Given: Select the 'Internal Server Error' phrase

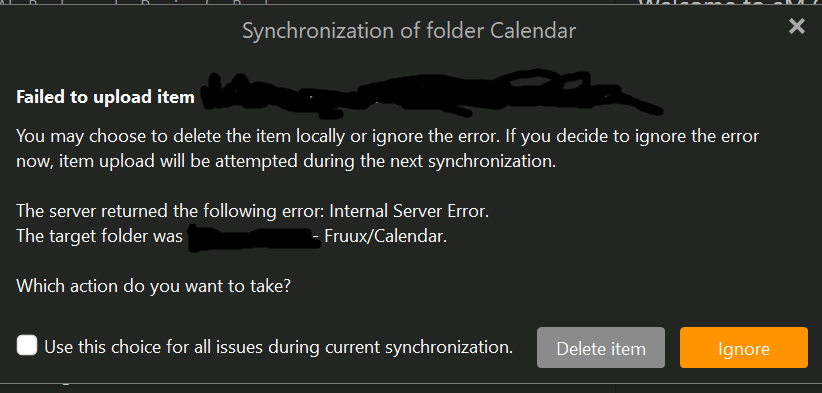Looking at the screenshot, I should 409,212.
